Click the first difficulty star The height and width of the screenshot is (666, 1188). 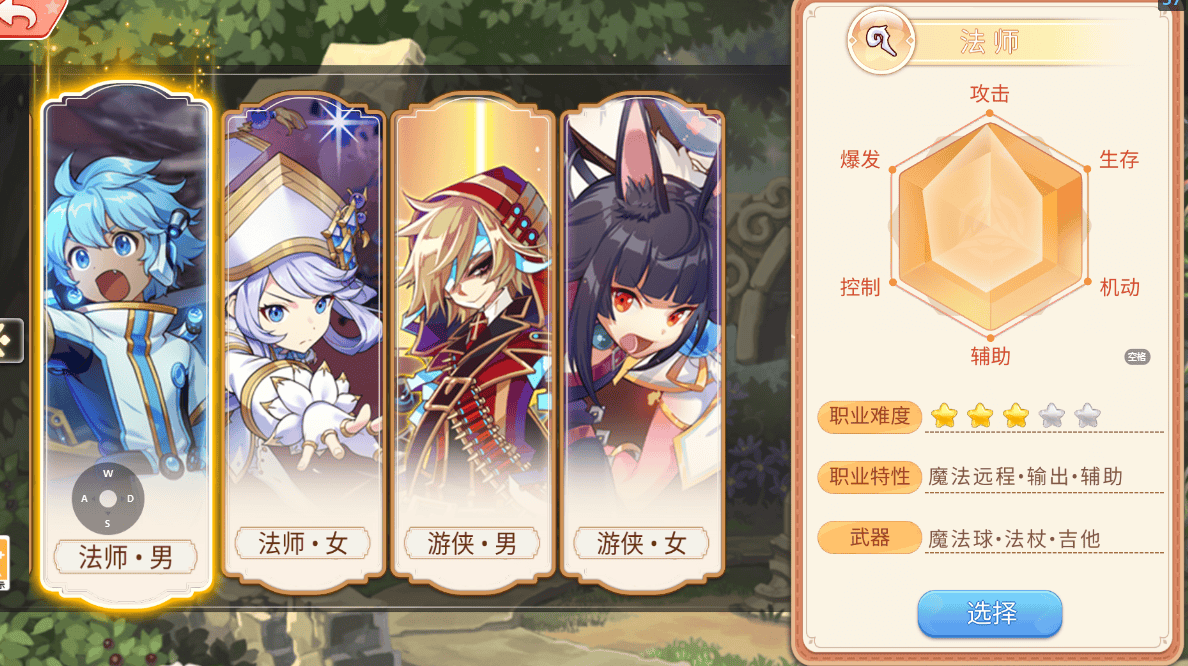tap(944, 416)
